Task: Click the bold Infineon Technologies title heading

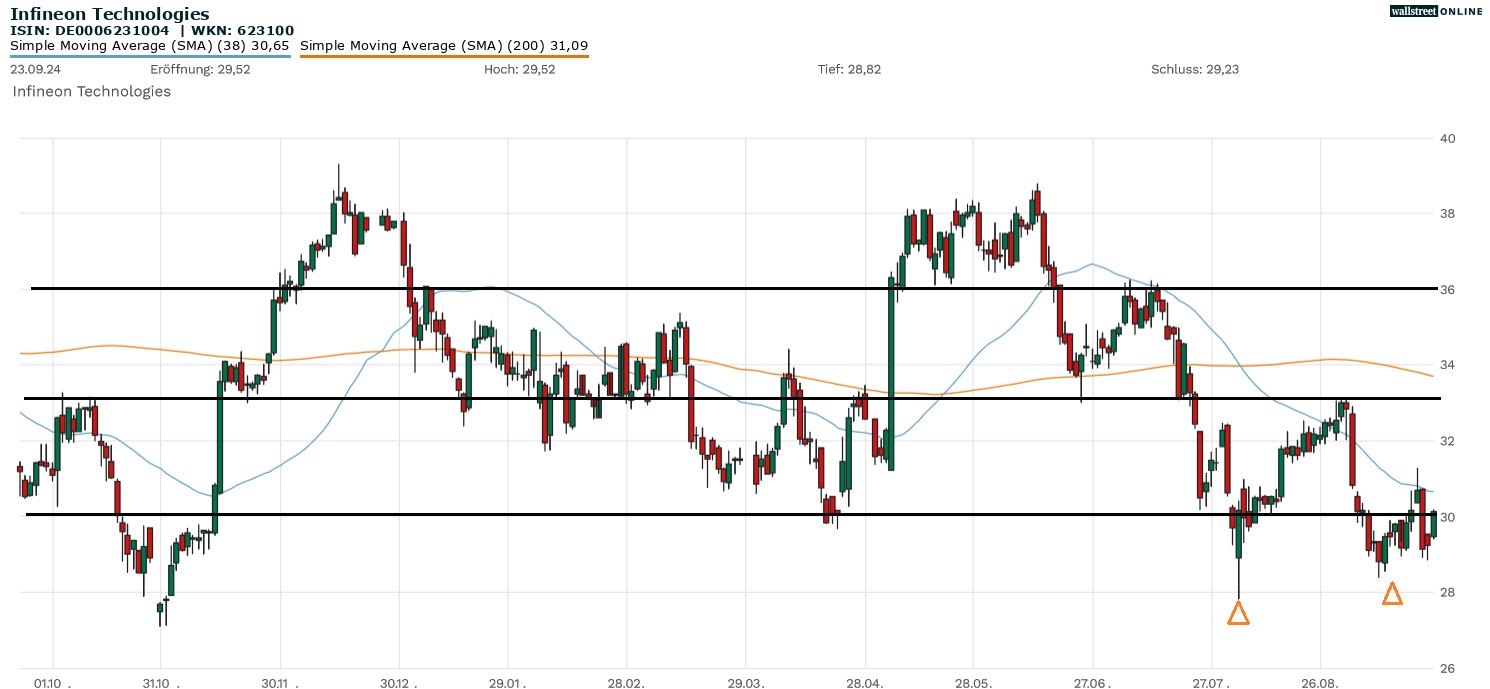Action: click(x=110, y=14)
